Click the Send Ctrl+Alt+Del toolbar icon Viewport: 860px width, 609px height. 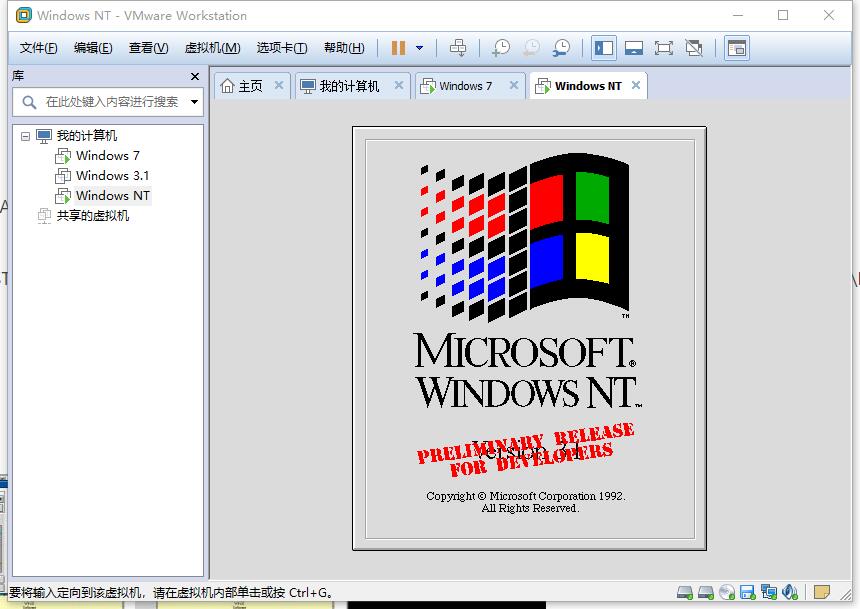pos(458,48)
